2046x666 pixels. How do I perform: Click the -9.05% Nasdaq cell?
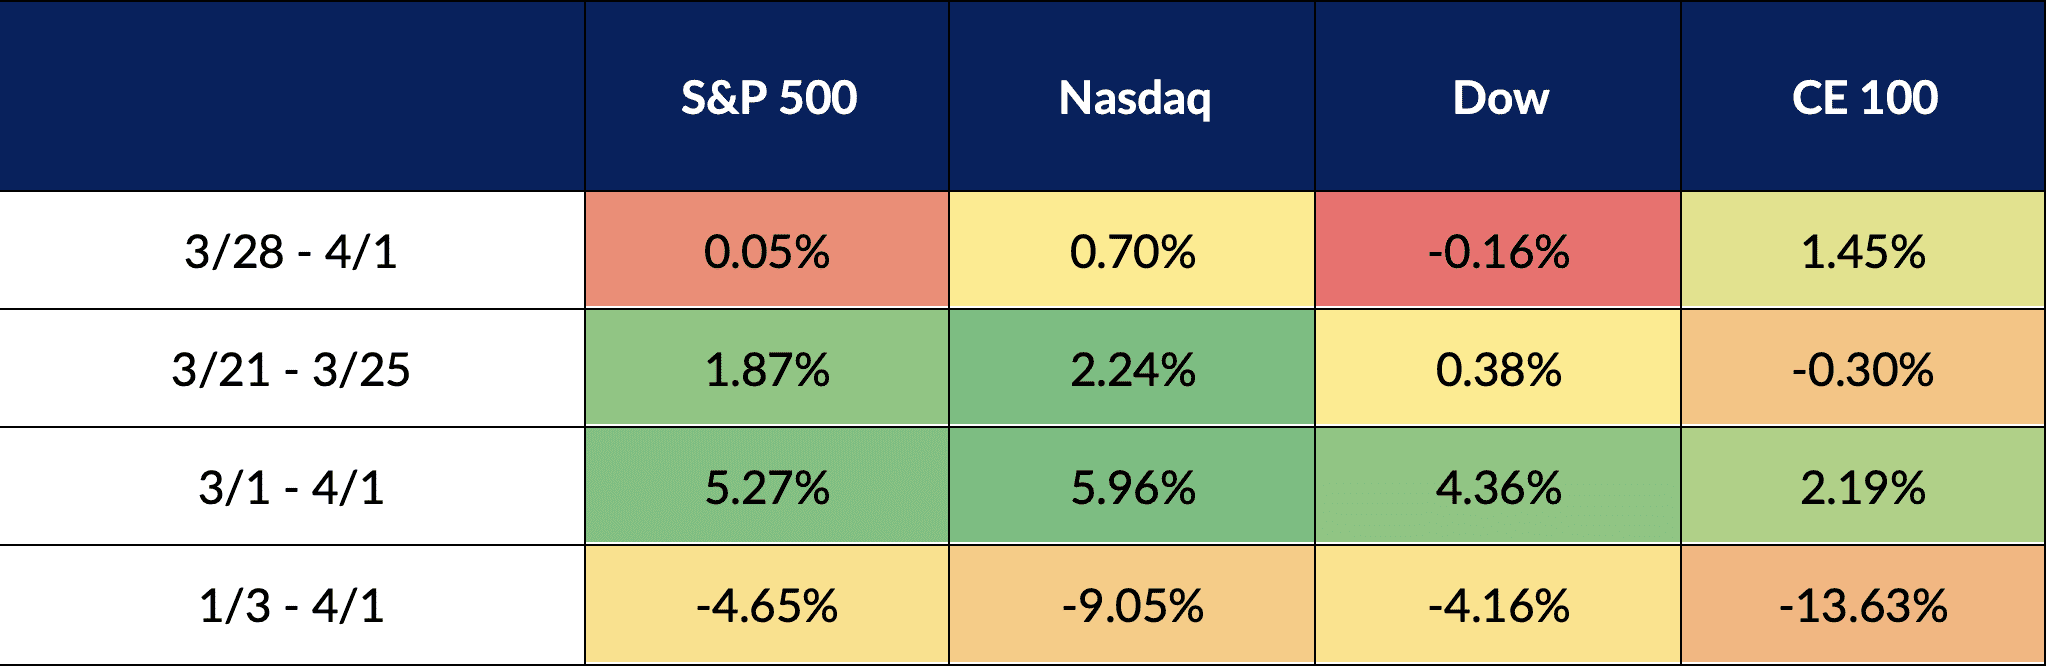pos(1133,606)
